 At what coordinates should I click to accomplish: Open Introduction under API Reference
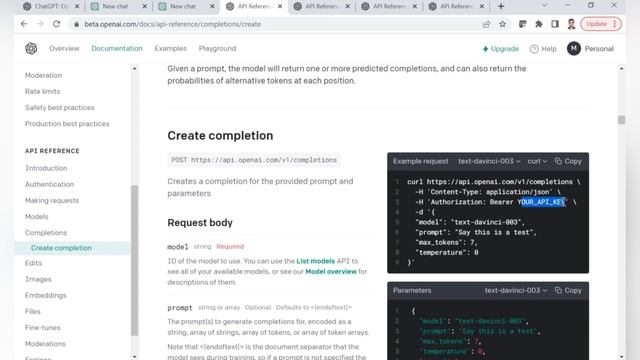(46, 168)
